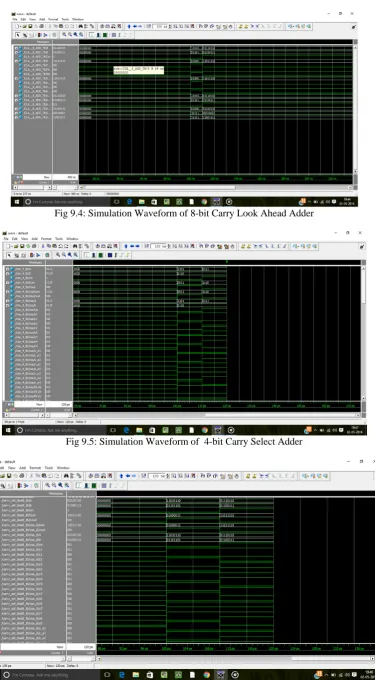Open Tools menu in Carry Select Adder window

[59, 239]
